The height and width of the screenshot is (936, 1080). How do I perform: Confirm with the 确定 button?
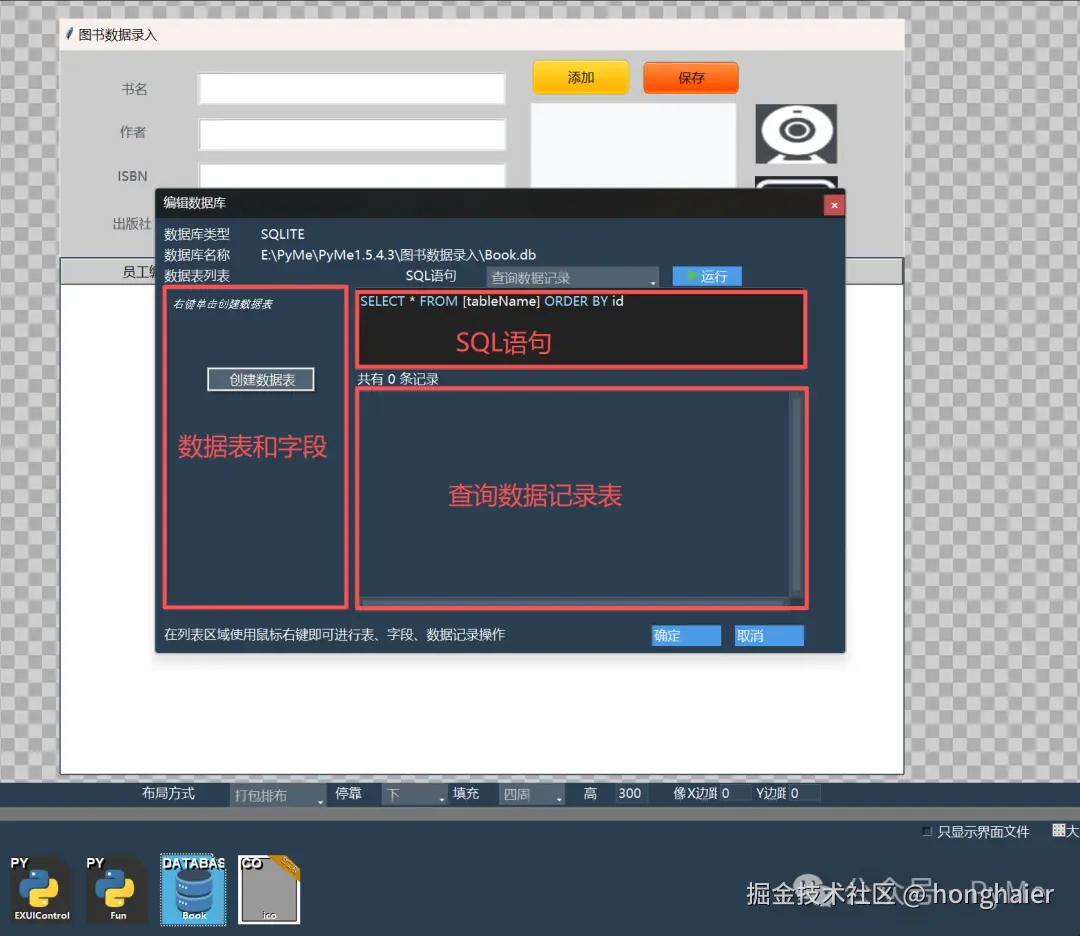685,635
